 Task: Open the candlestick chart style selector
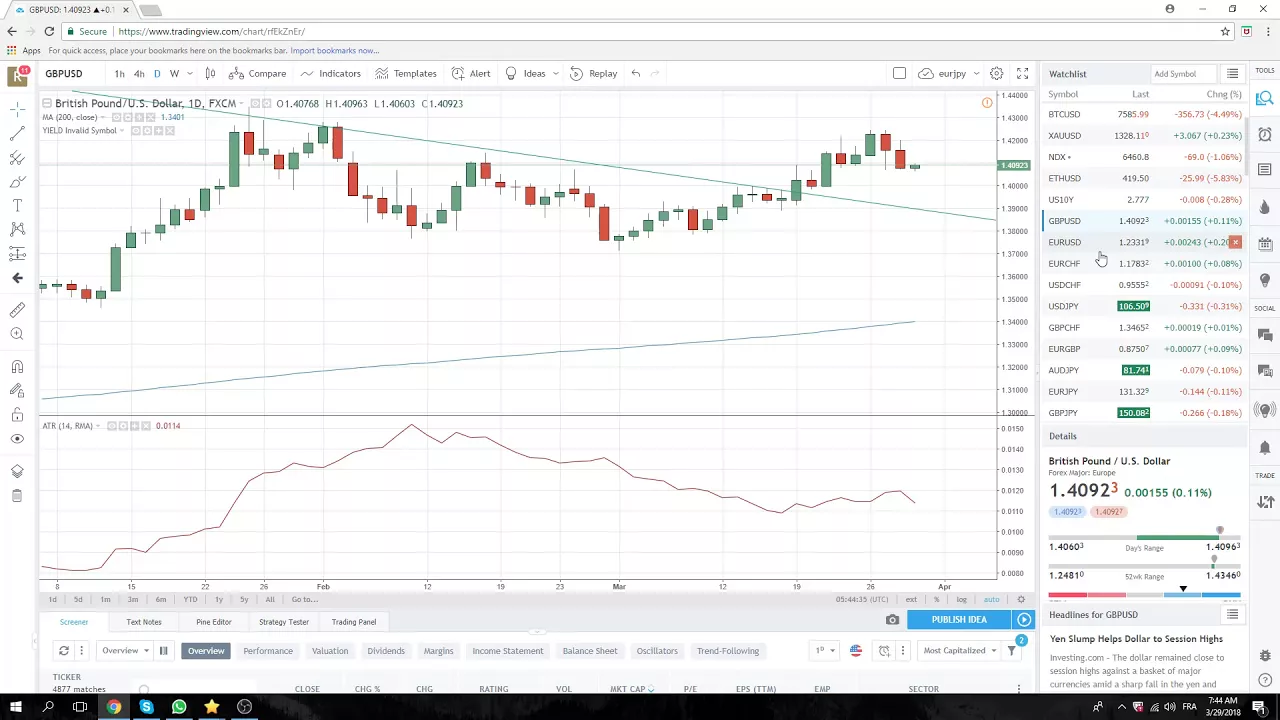tap(210, 73)
